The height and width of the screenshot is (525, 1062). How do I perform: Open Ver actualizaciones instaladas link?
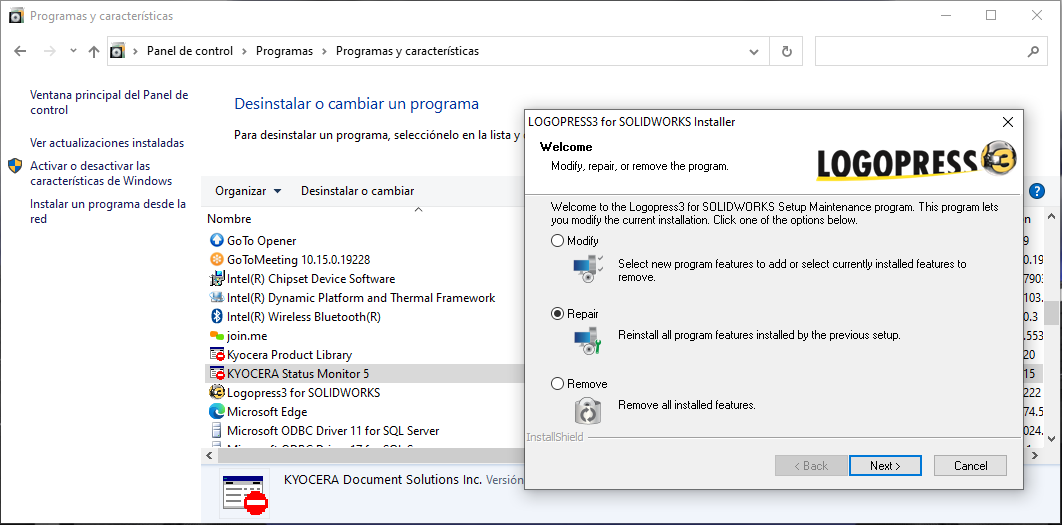pos(107,143)
